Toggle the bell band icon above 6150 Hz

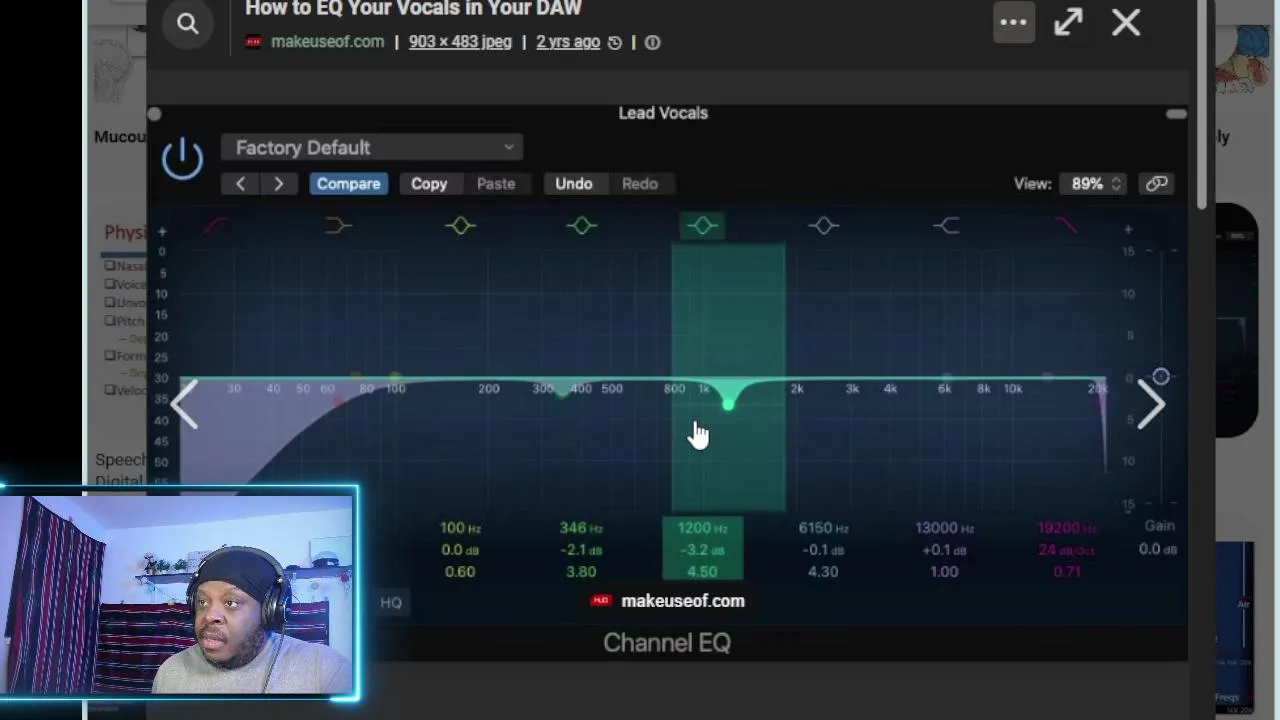(x=824, y=226)
